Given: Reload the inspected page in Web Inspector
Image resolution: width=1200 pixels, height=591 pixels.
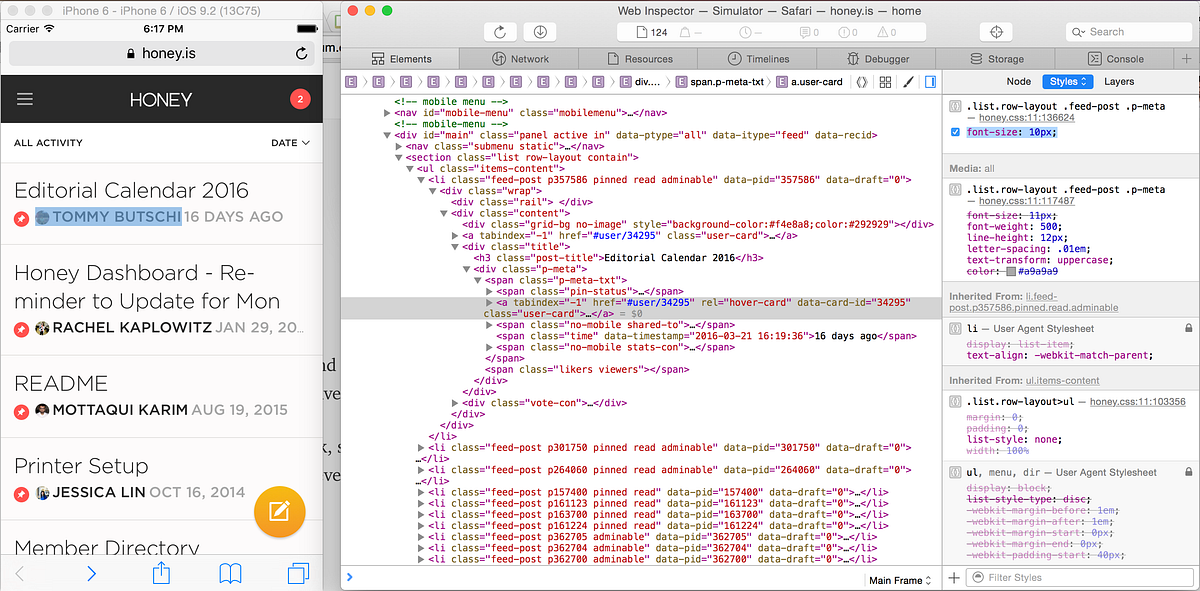Looking at the screenshot, I should coord(500,32).
